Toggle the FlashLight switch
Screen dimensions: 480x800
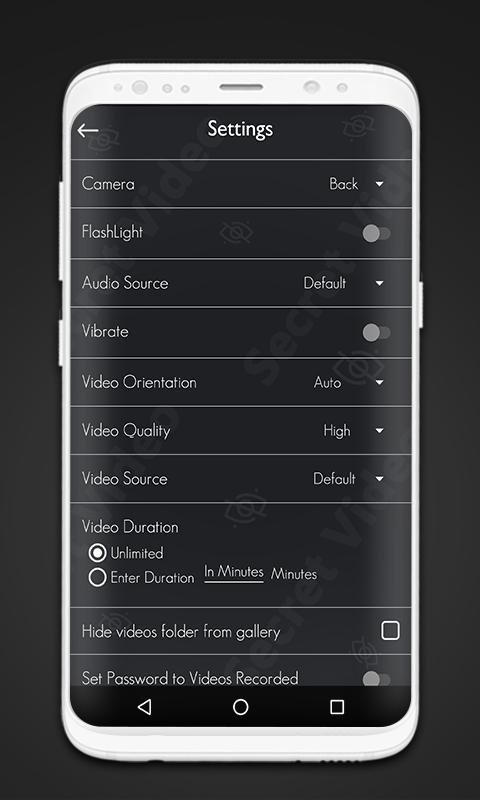click(x=376, y=234)
